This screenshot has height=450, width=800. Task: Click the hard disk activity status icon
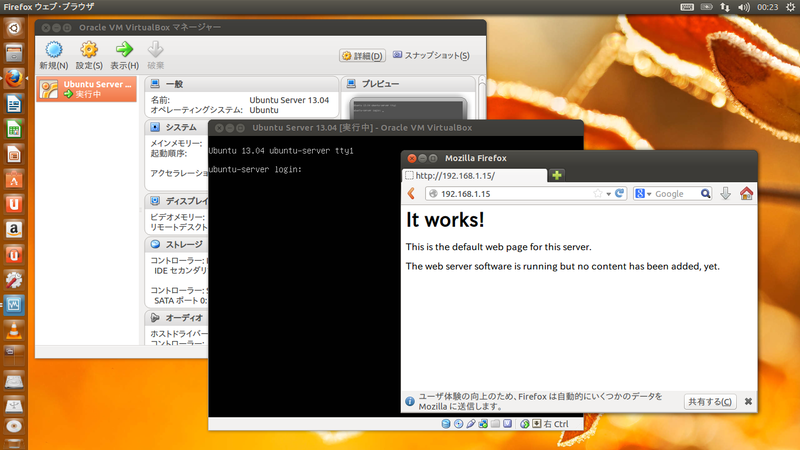point(446,424)
